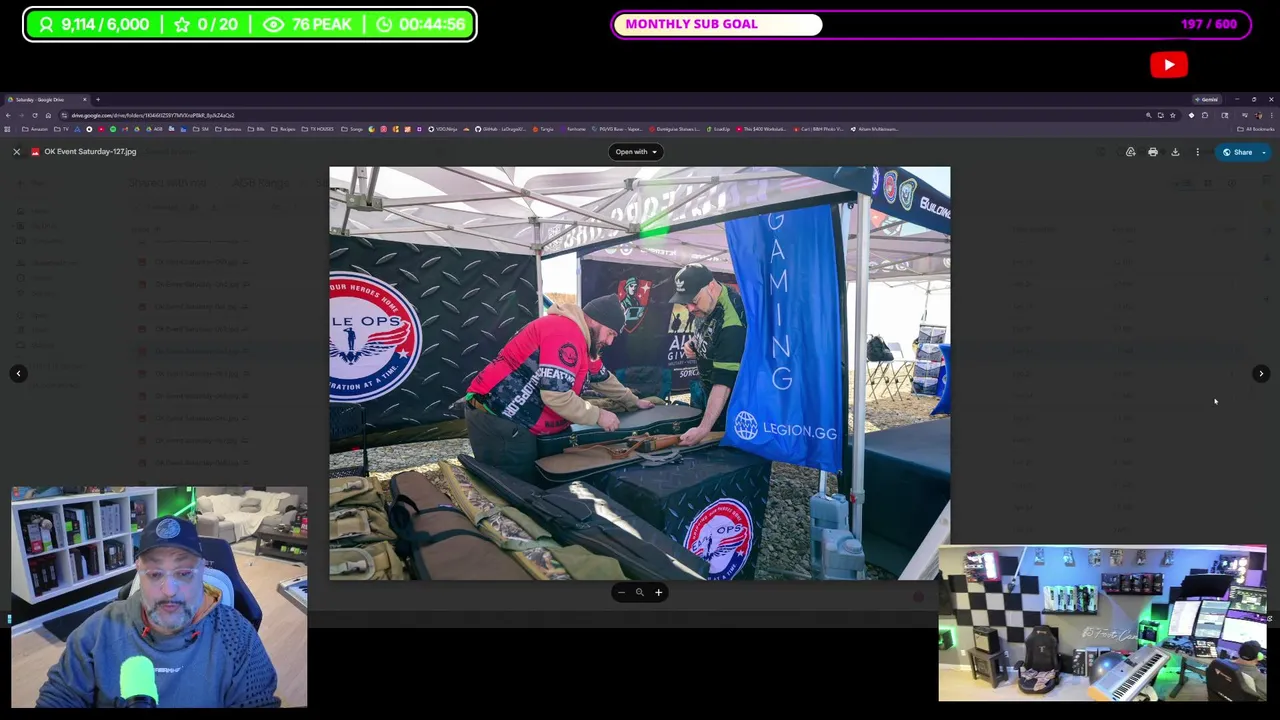1280x720 pixels.
Task: Click the 00:44:56 stream timer
Action: click(420, 24)
